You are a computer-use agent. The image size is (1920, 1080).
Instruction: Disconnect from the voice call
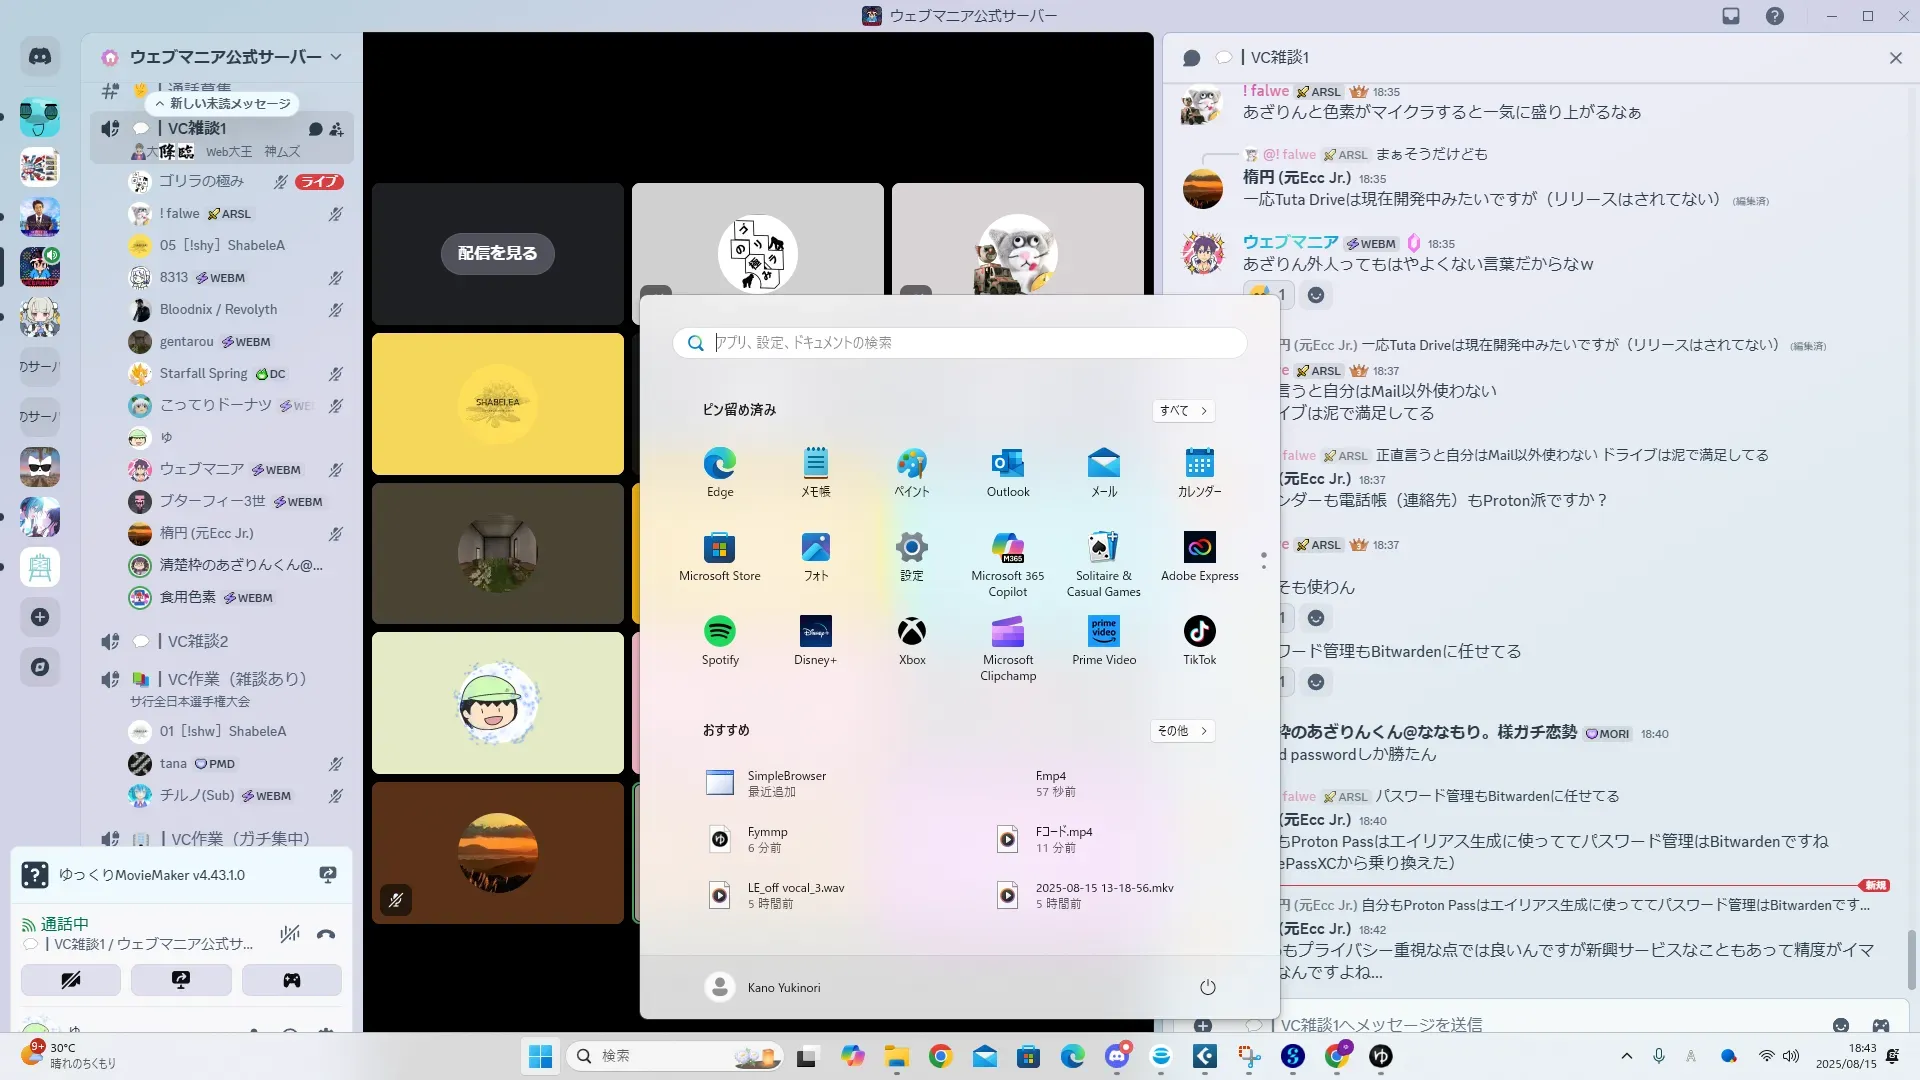pos(326,934)
